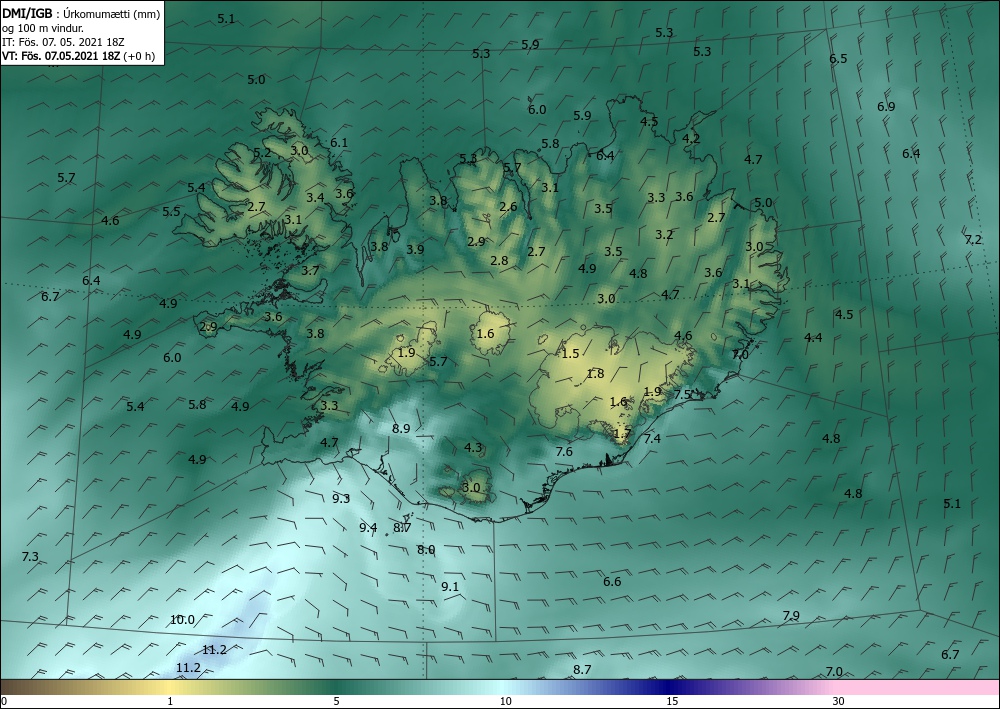Image resolution: width=1000 pixels, height=709 pixels.
Task: Click the 6.5 value on the map
Action: click(838, 59)
